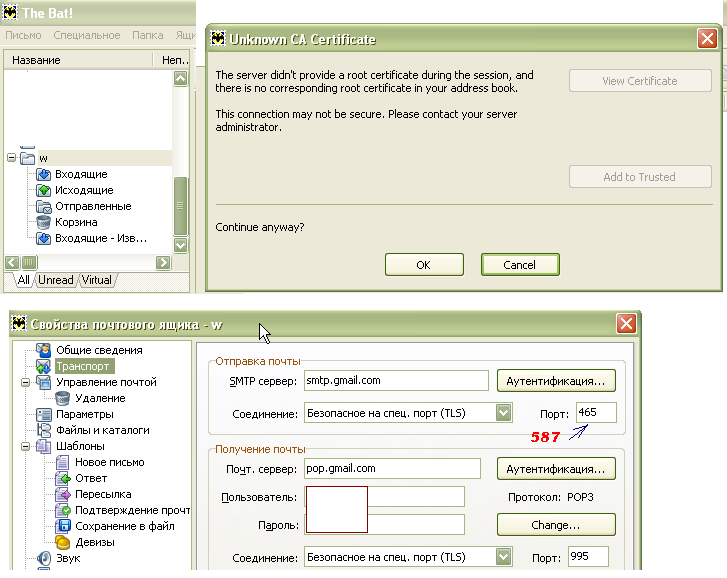Select the Входящие folder
The image size is (727, 578).
tap(81, 174)
